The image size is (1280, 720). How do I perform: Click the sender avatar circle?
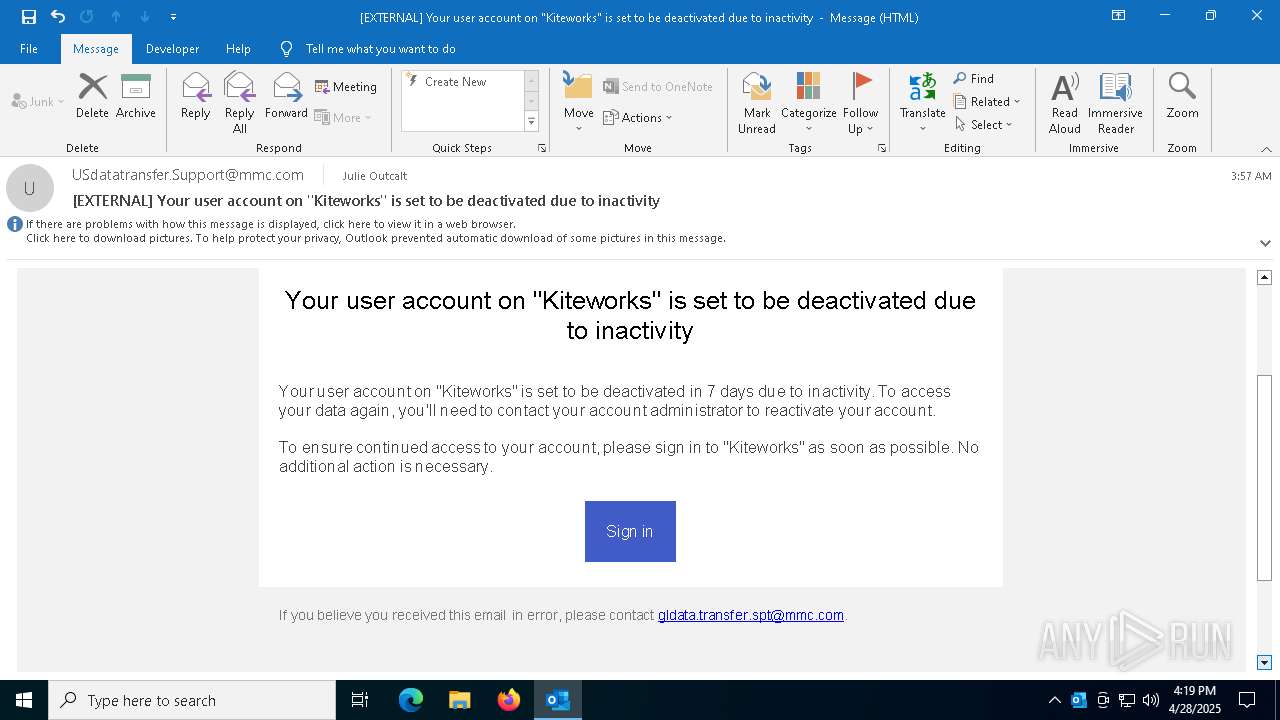click(x=30, y=188)
